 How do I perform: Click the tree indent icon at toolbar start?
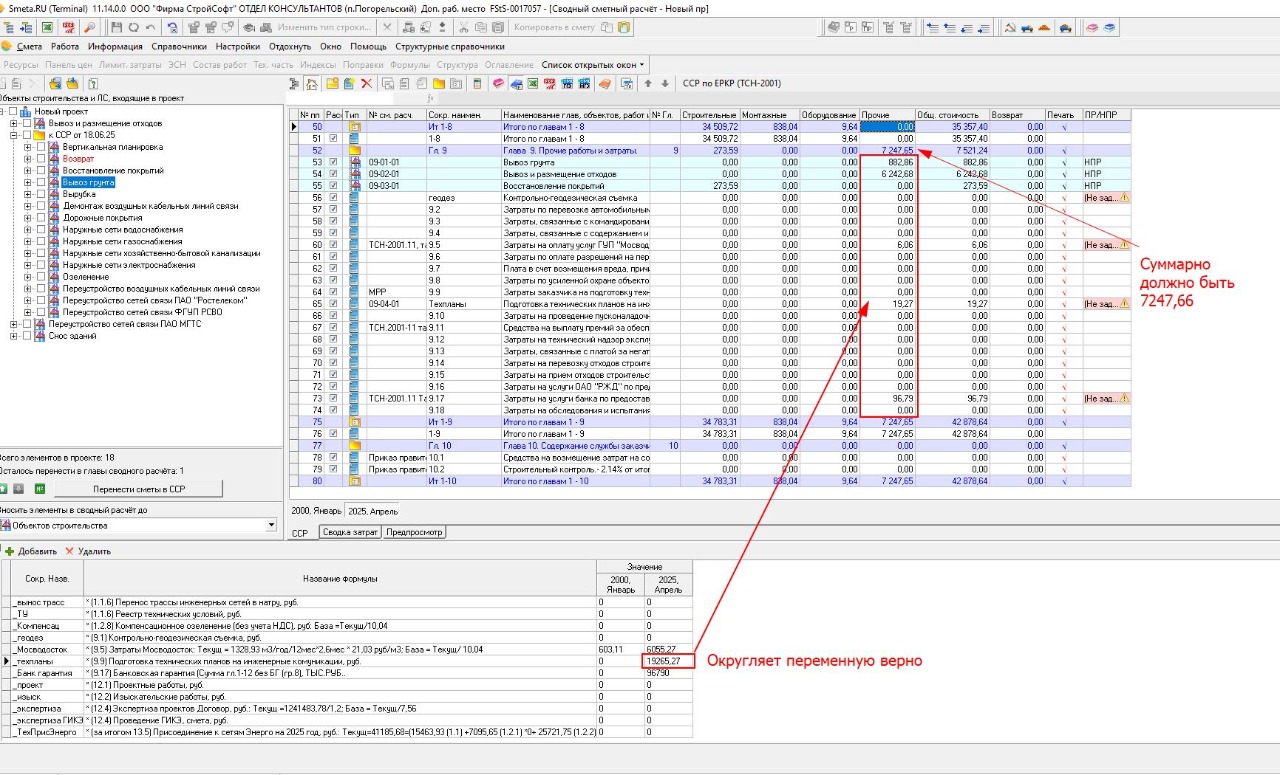click(x=8, y=27)
